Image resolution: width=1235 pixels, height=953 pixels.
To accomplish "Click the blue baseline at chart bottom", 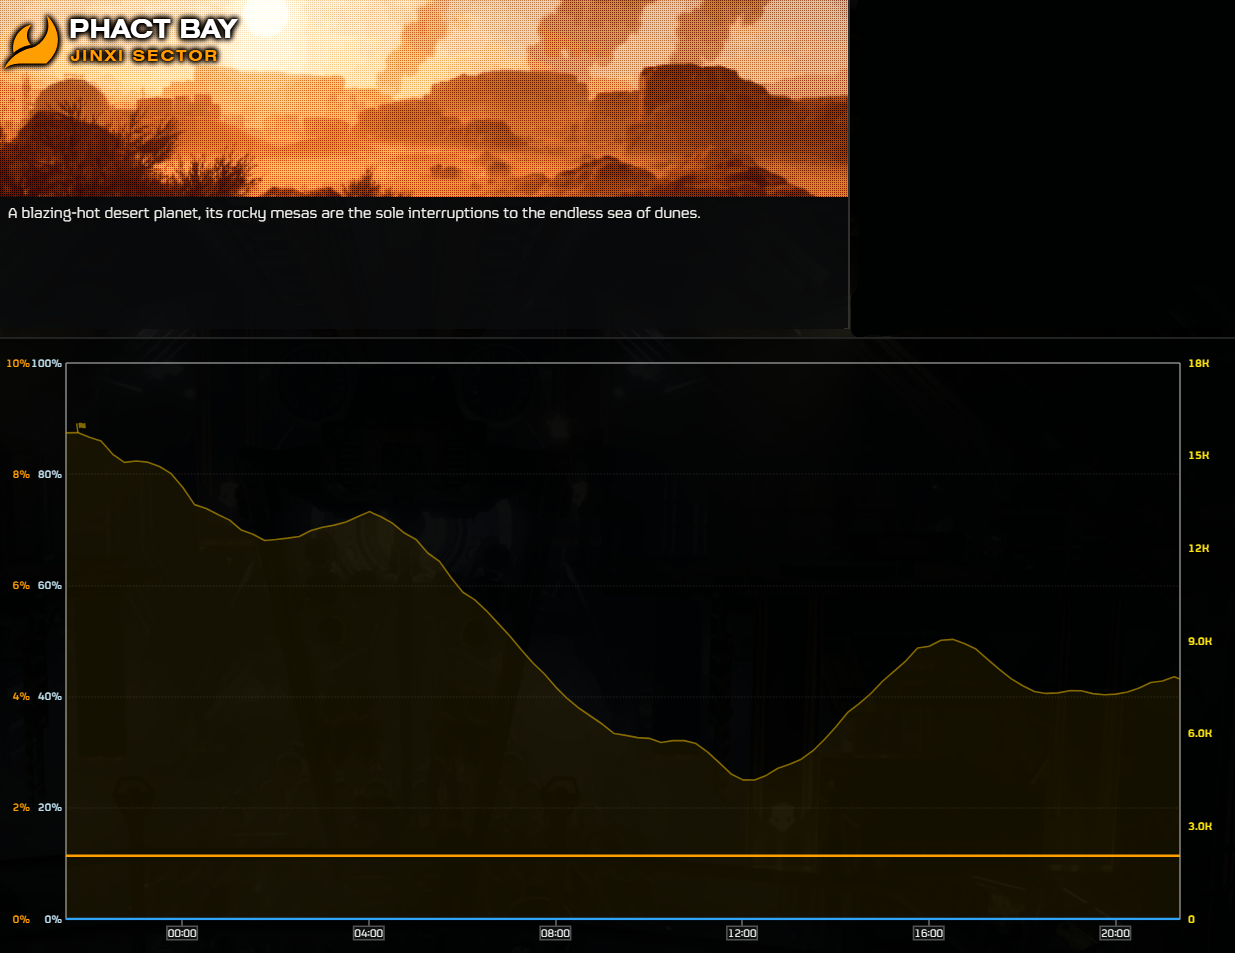I will [x=623, y=918].
